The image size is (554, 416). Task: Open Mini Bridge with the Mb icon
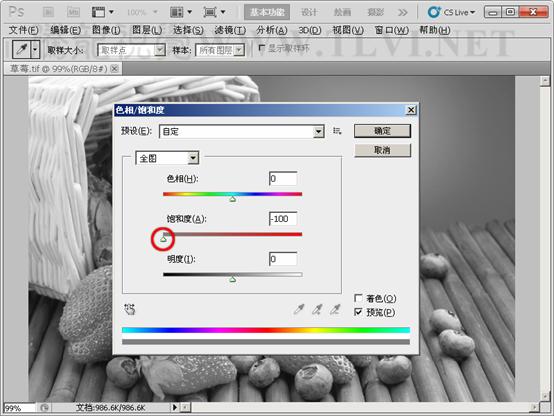(73, 12)
